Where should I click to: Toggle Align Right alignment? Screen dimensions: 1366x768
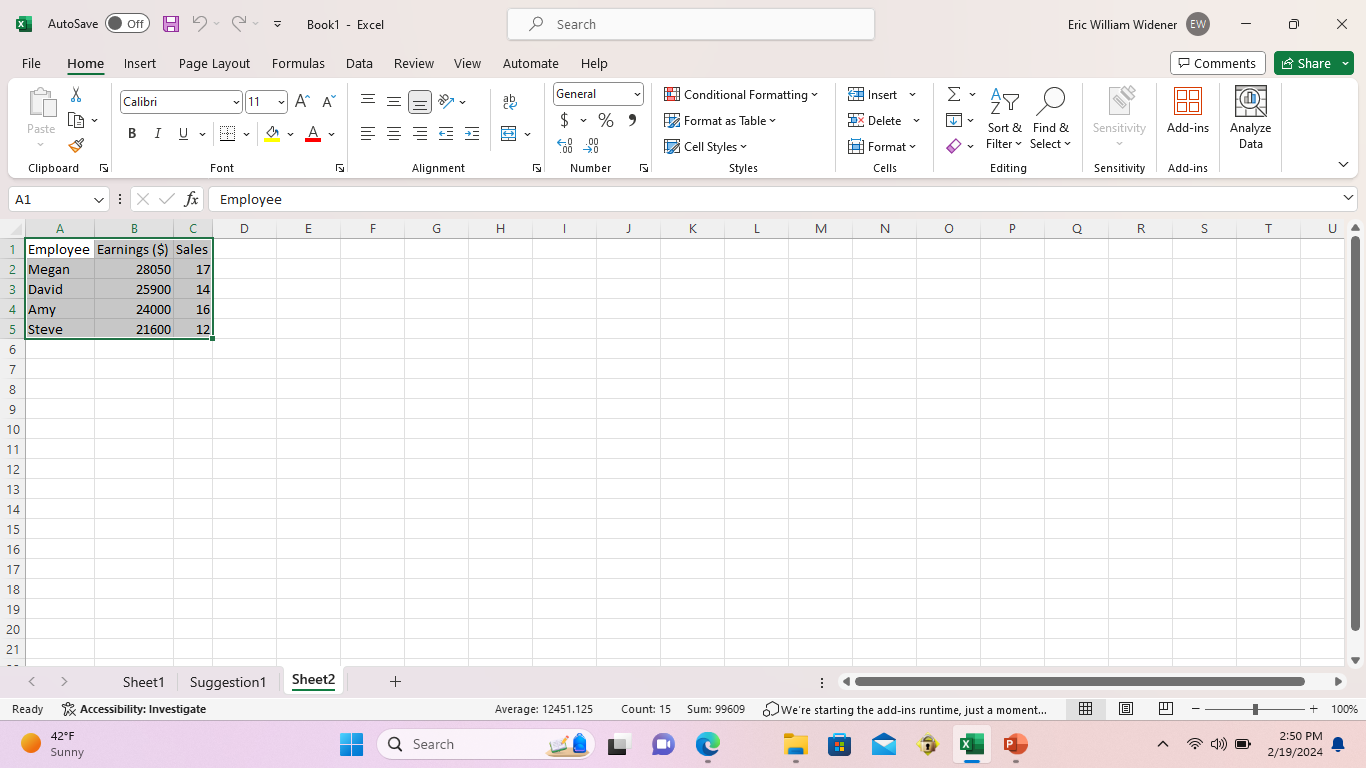420,133
